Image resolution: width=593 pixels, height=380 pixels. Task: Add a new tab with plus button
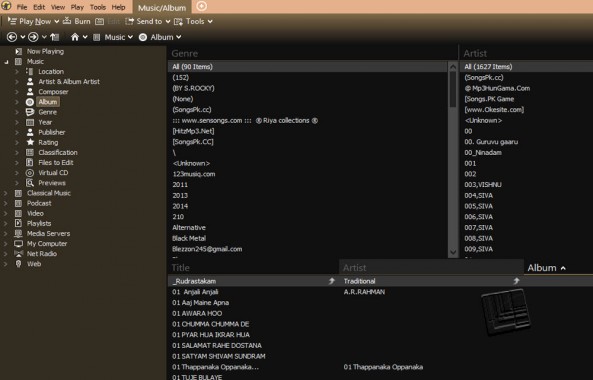click(x=202, y=6)
